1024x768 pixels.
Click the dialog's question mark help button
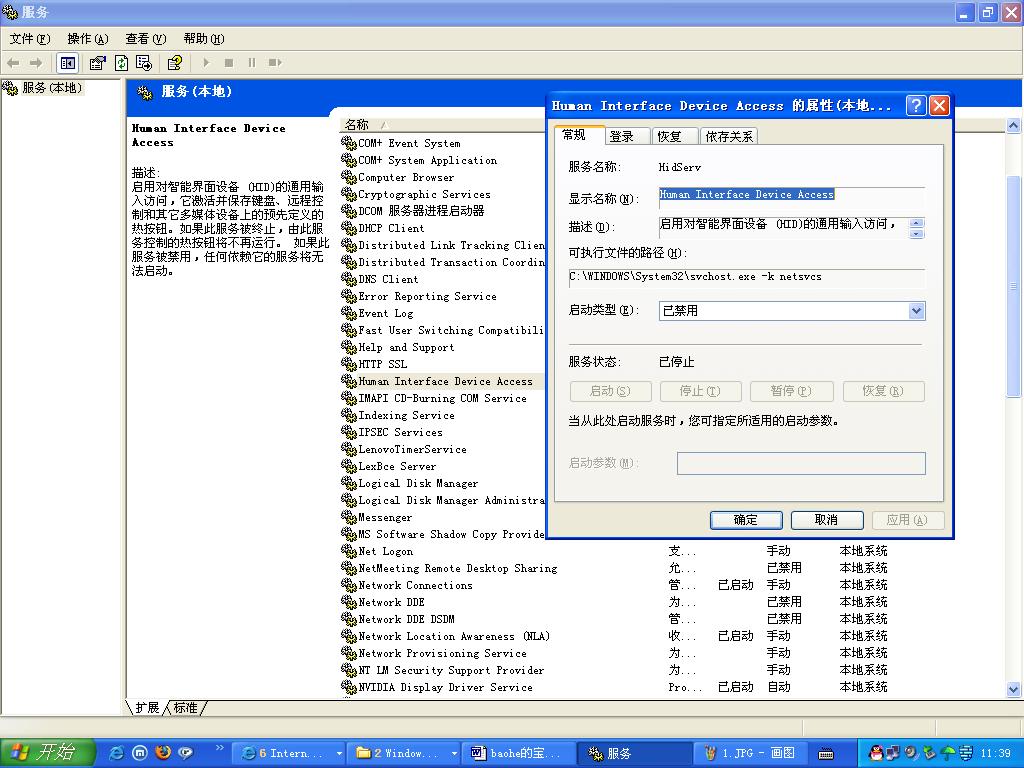click(915, 105)
